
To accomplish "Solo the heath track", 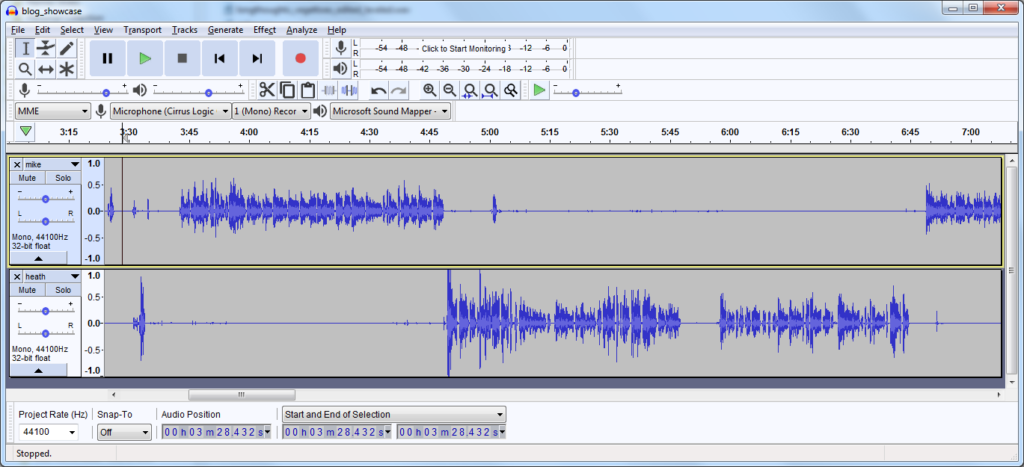I will tap(63, 289).
